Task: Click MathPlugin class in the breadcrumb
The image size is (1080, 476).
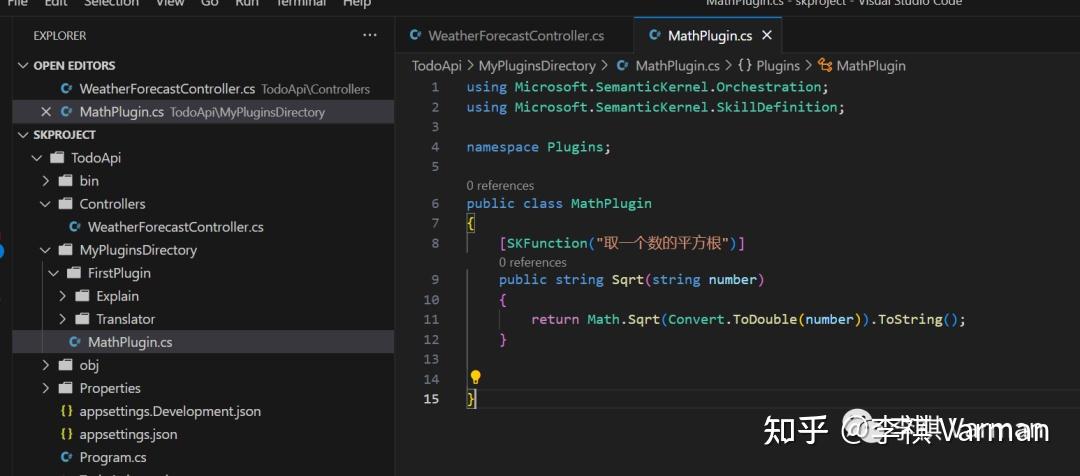Action: point(871,66)
